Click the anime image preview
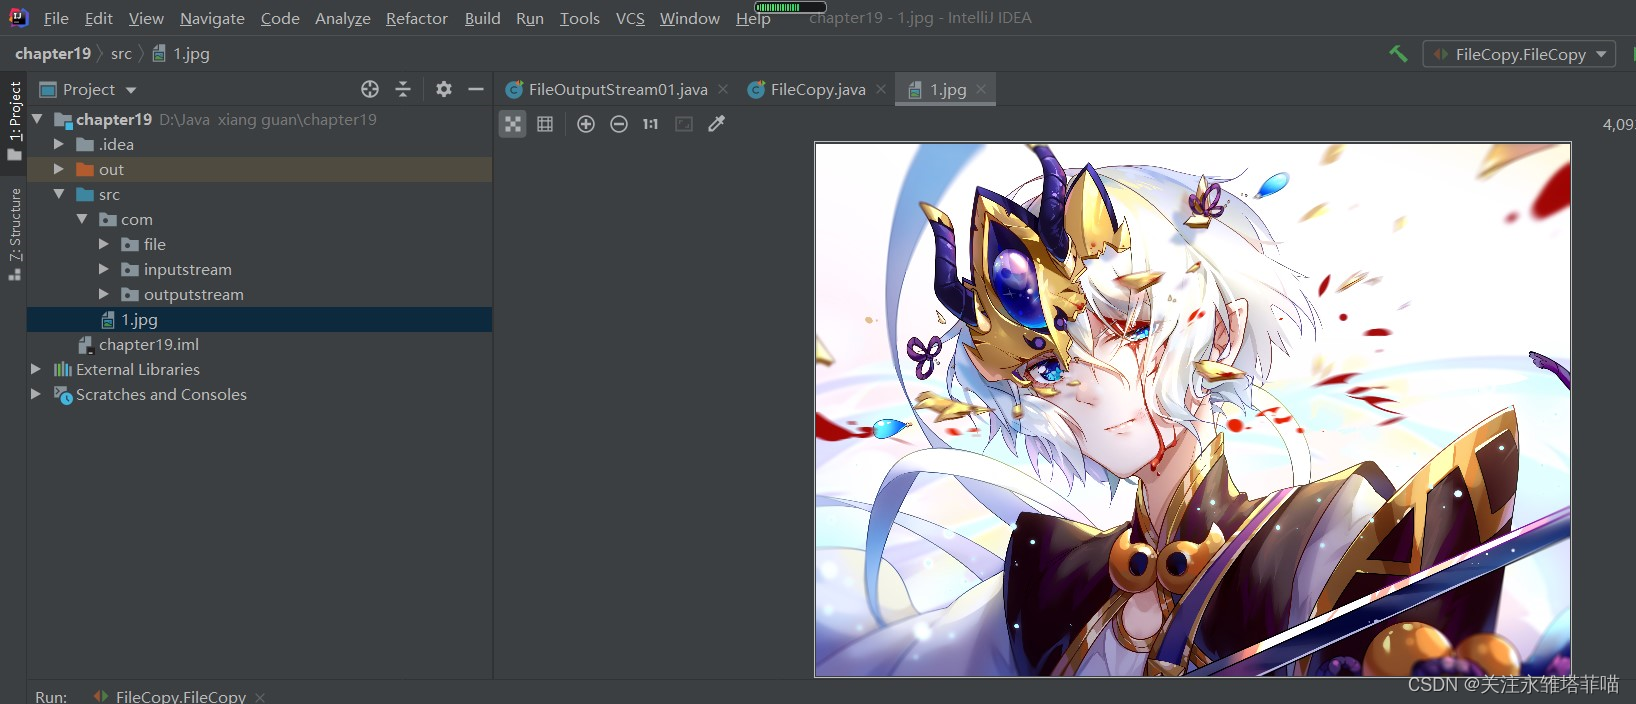This screenshot has width=1636, height=704. pos(1193,410)
